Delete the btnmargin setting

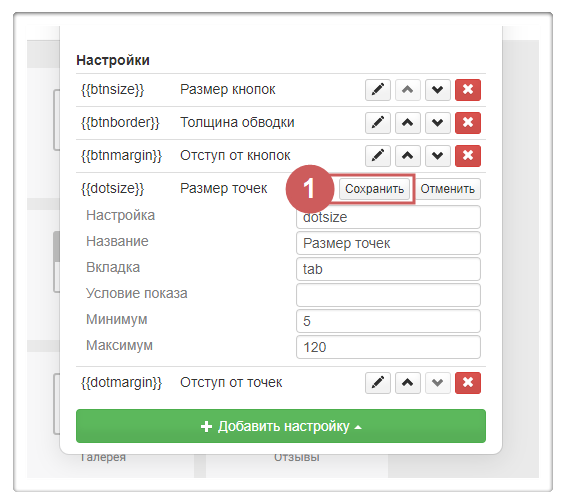click(x=468, y=156)
